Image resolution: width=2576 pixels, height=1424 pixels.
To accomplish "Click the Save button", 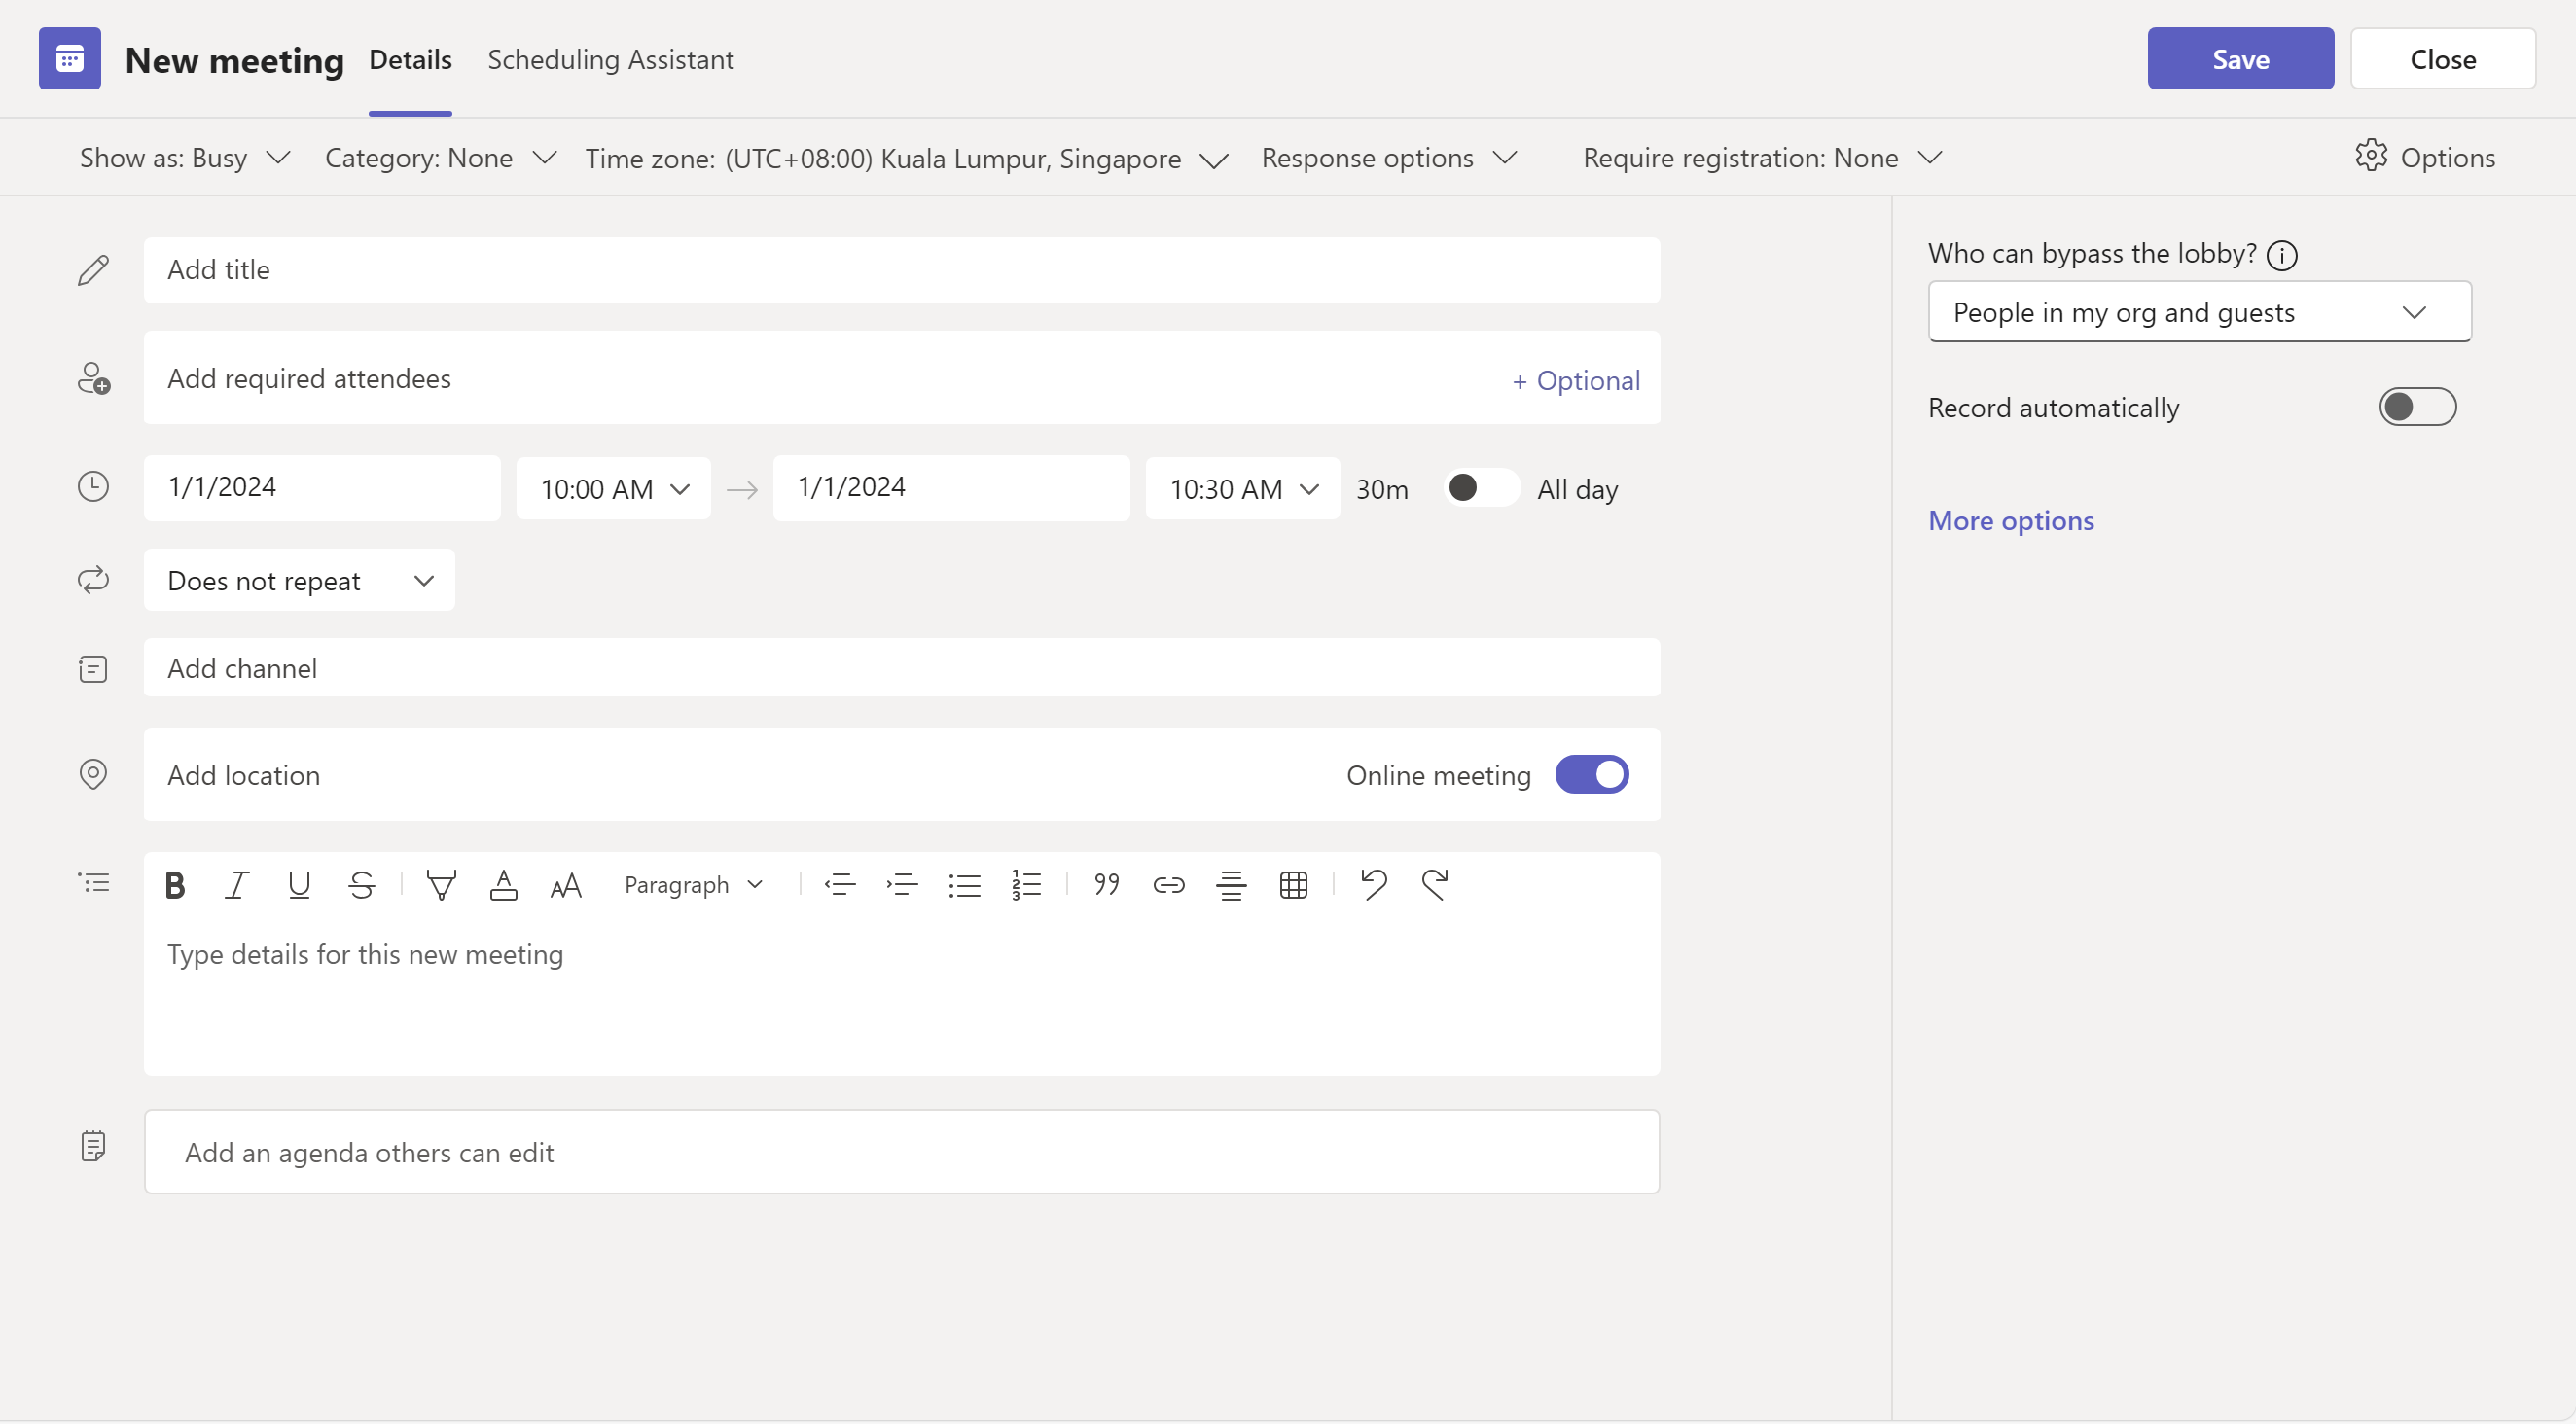I will point(2239,59).
